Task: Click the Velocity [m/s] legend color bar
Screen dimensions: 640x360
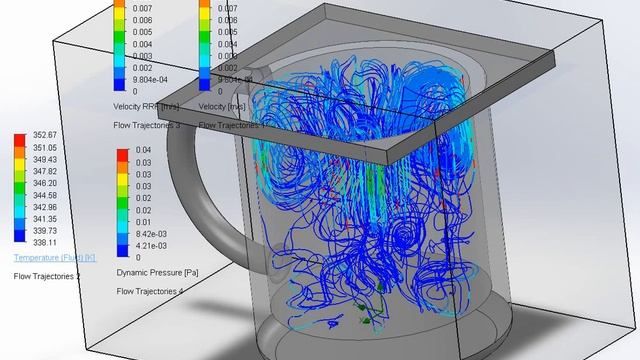Action: [x=204, y=45]
